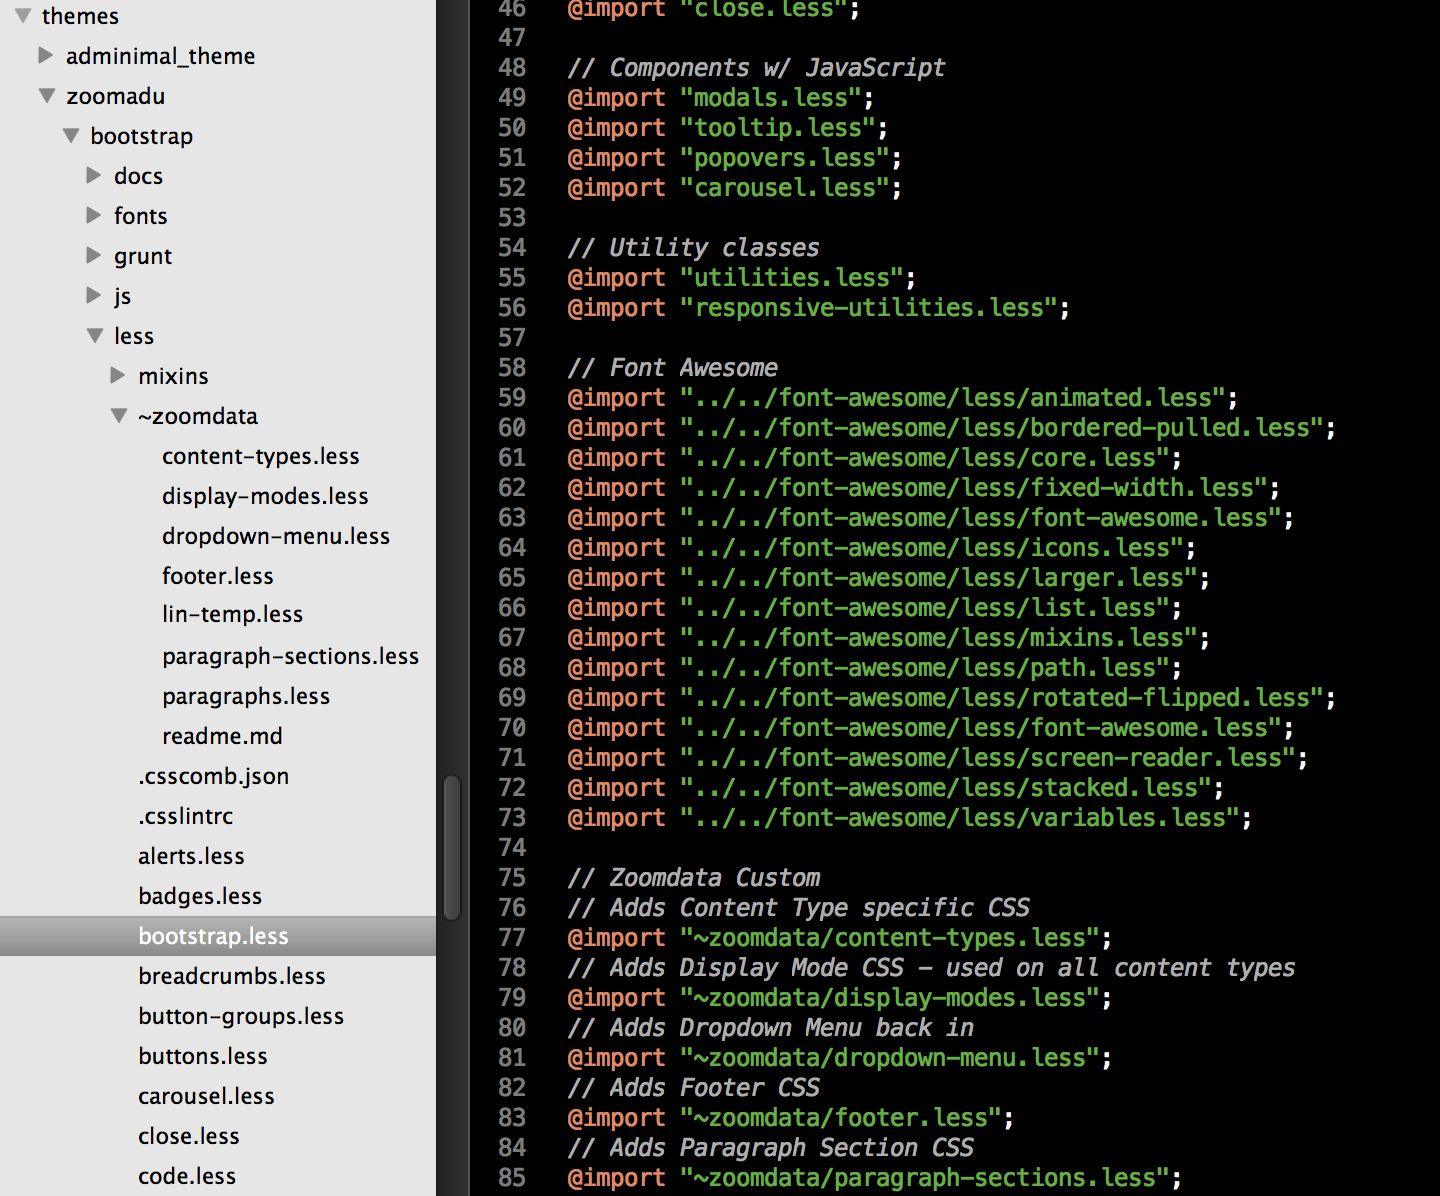Click line number 74 in the gutter
Viewport: 1440px width, 1196px height.
pyautogui.click(x=512, y=847)
